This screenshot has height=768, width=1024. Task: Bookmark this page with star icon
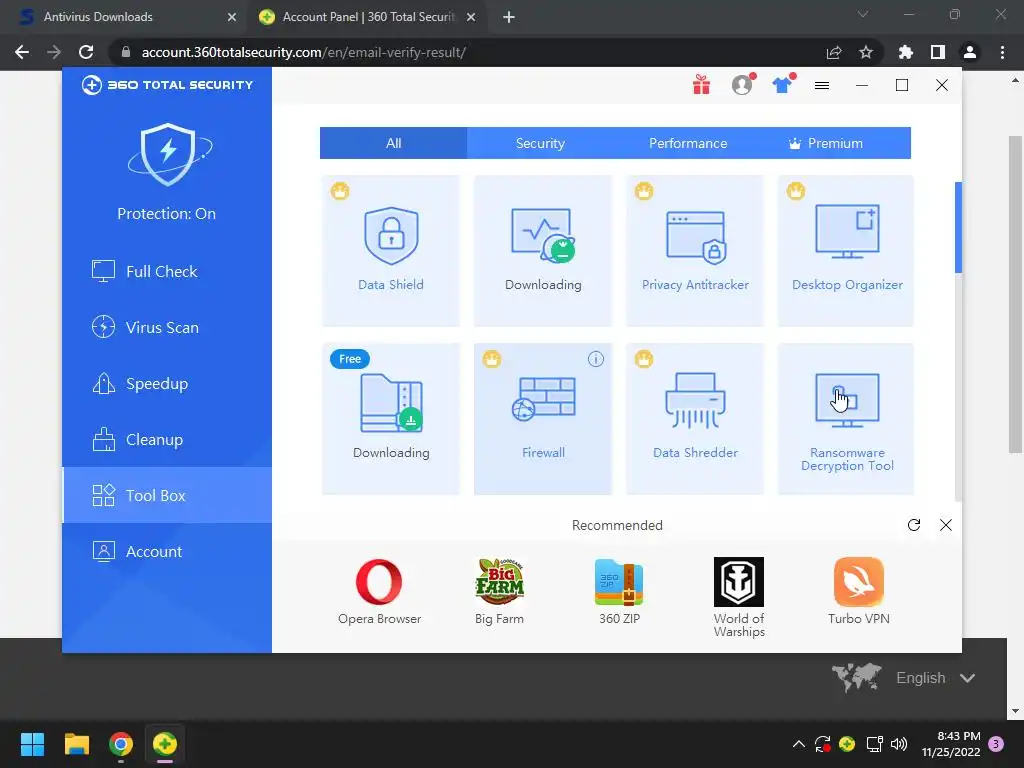pyautogui.click(x=865, y=52)
